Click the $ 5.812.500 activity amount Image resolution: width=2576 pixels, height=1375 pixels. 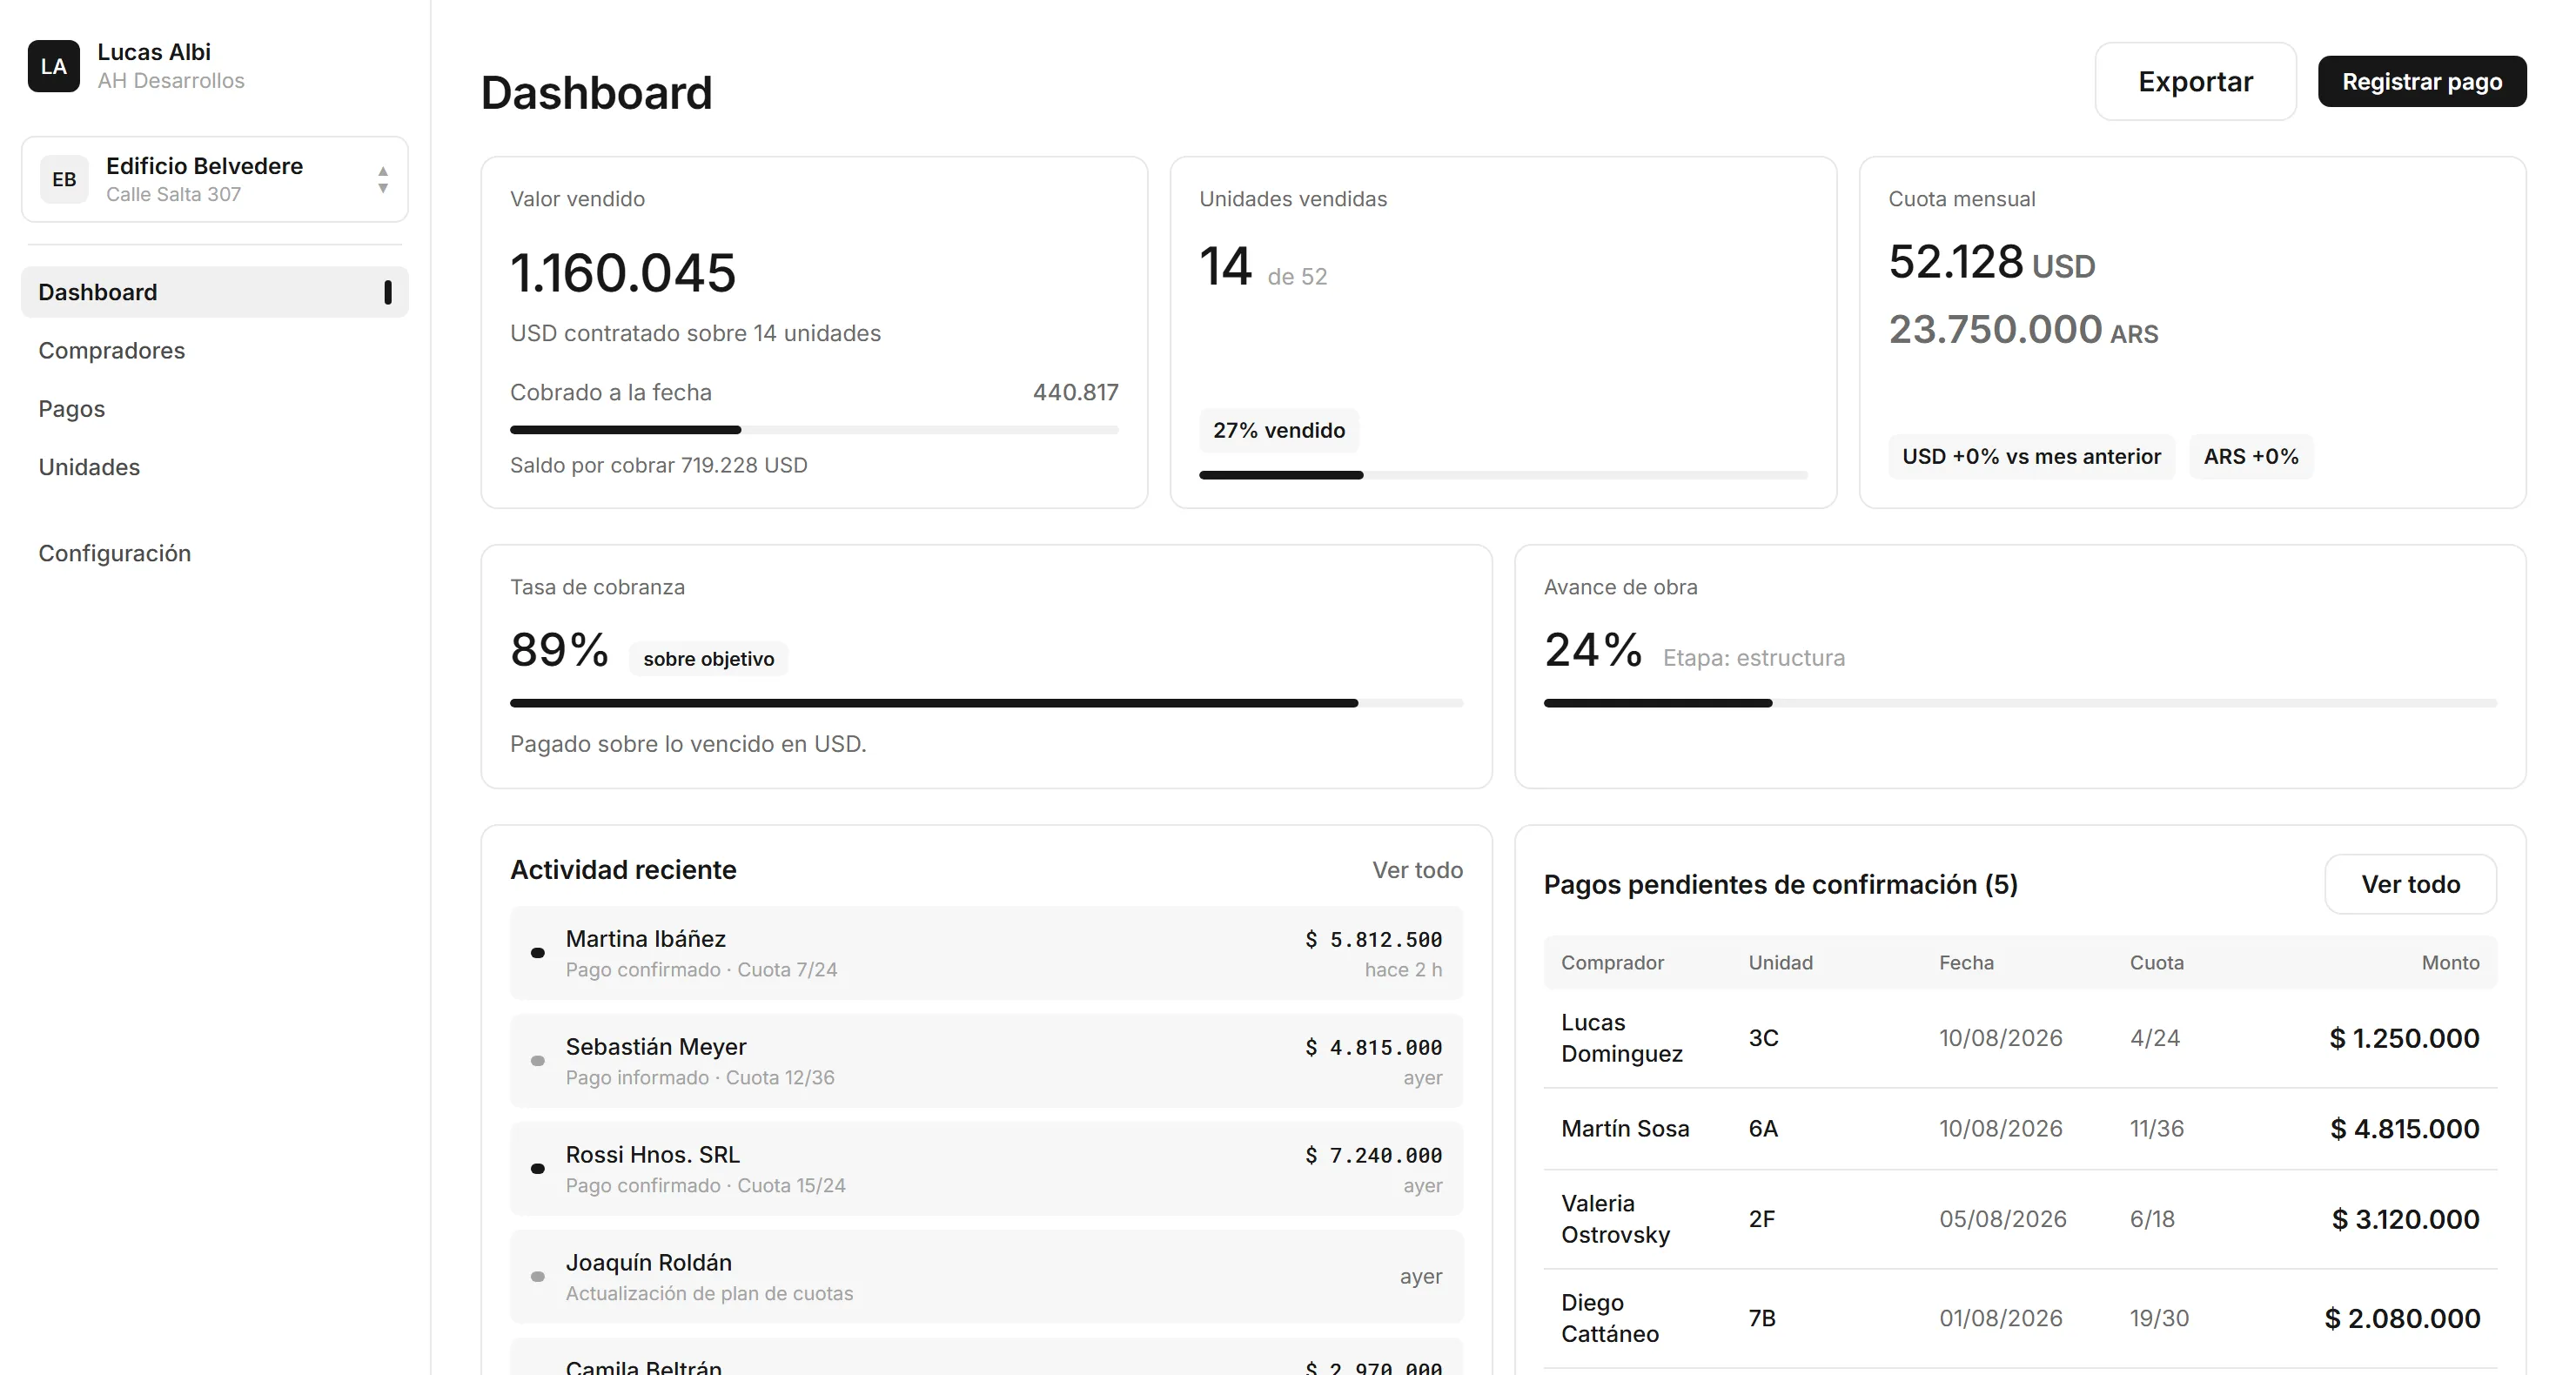(1373, 940)
